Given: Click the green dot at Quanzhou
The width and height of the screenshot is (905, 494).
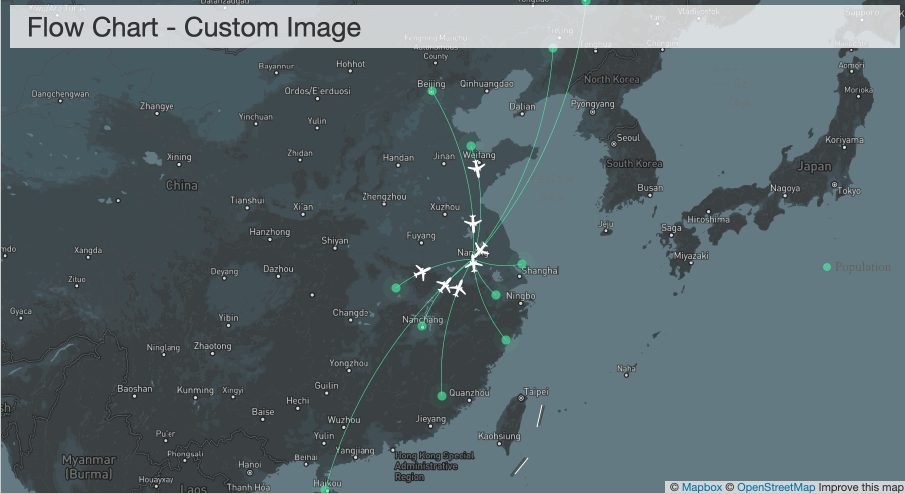Looking at the screenshot, I should point(442,394).
